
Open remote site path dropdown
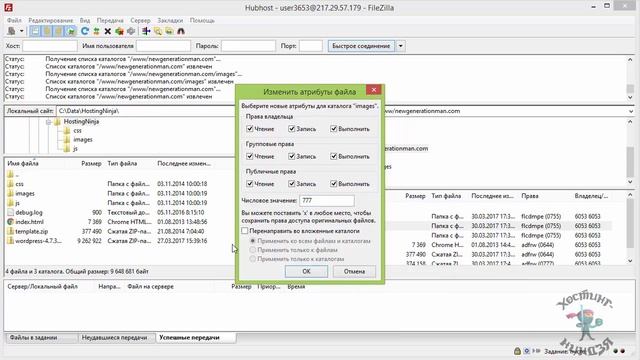pos(631,111)
